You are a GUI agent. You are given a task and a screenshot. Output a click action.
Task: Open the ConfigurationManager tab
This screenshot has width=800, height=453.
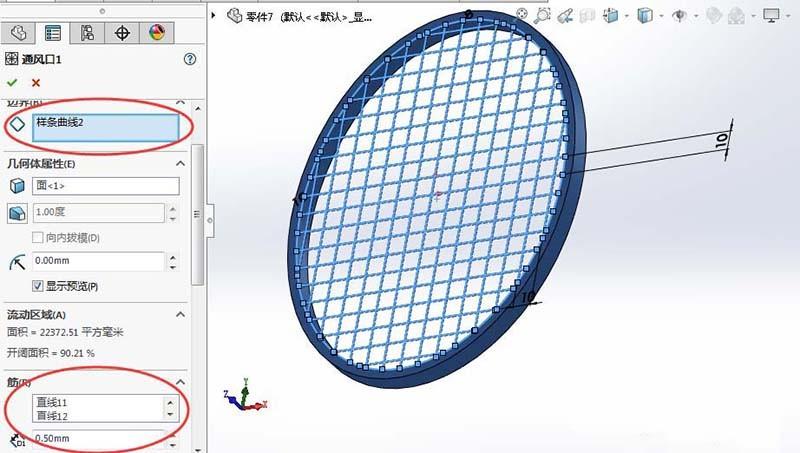click(x=87, y=33)
